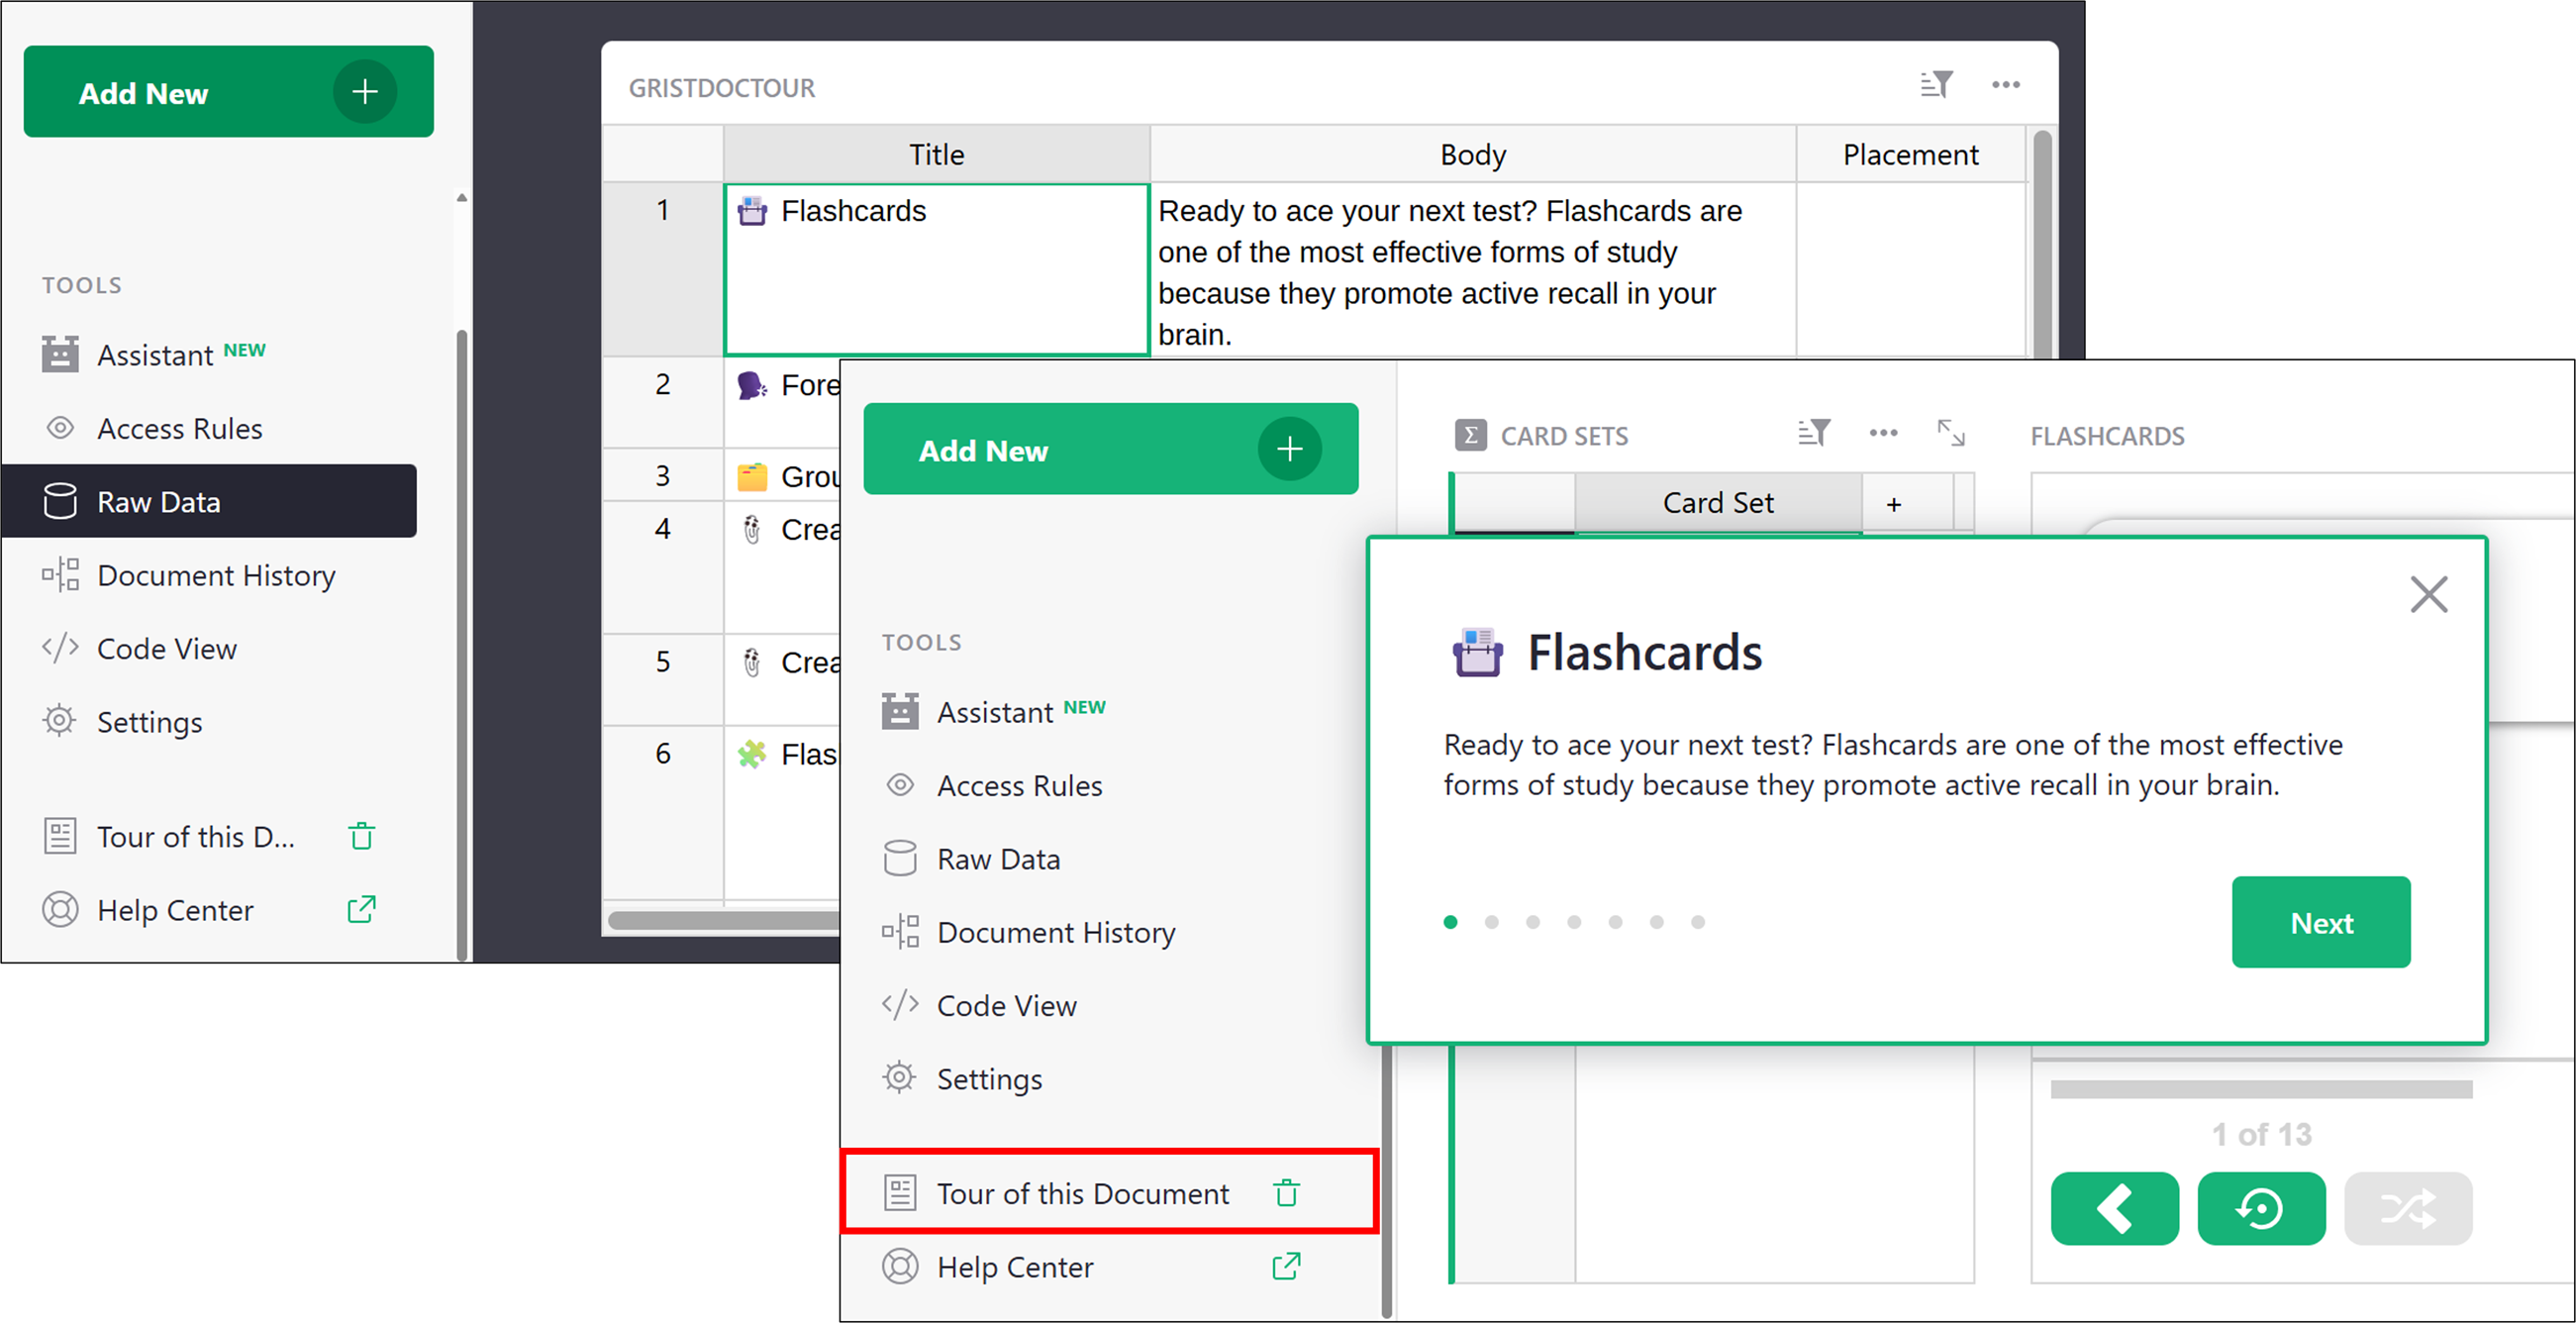Add column with plus next to Card Set
Viewport: 2576px width, 1323px height.
click(x=1893, y=504)
